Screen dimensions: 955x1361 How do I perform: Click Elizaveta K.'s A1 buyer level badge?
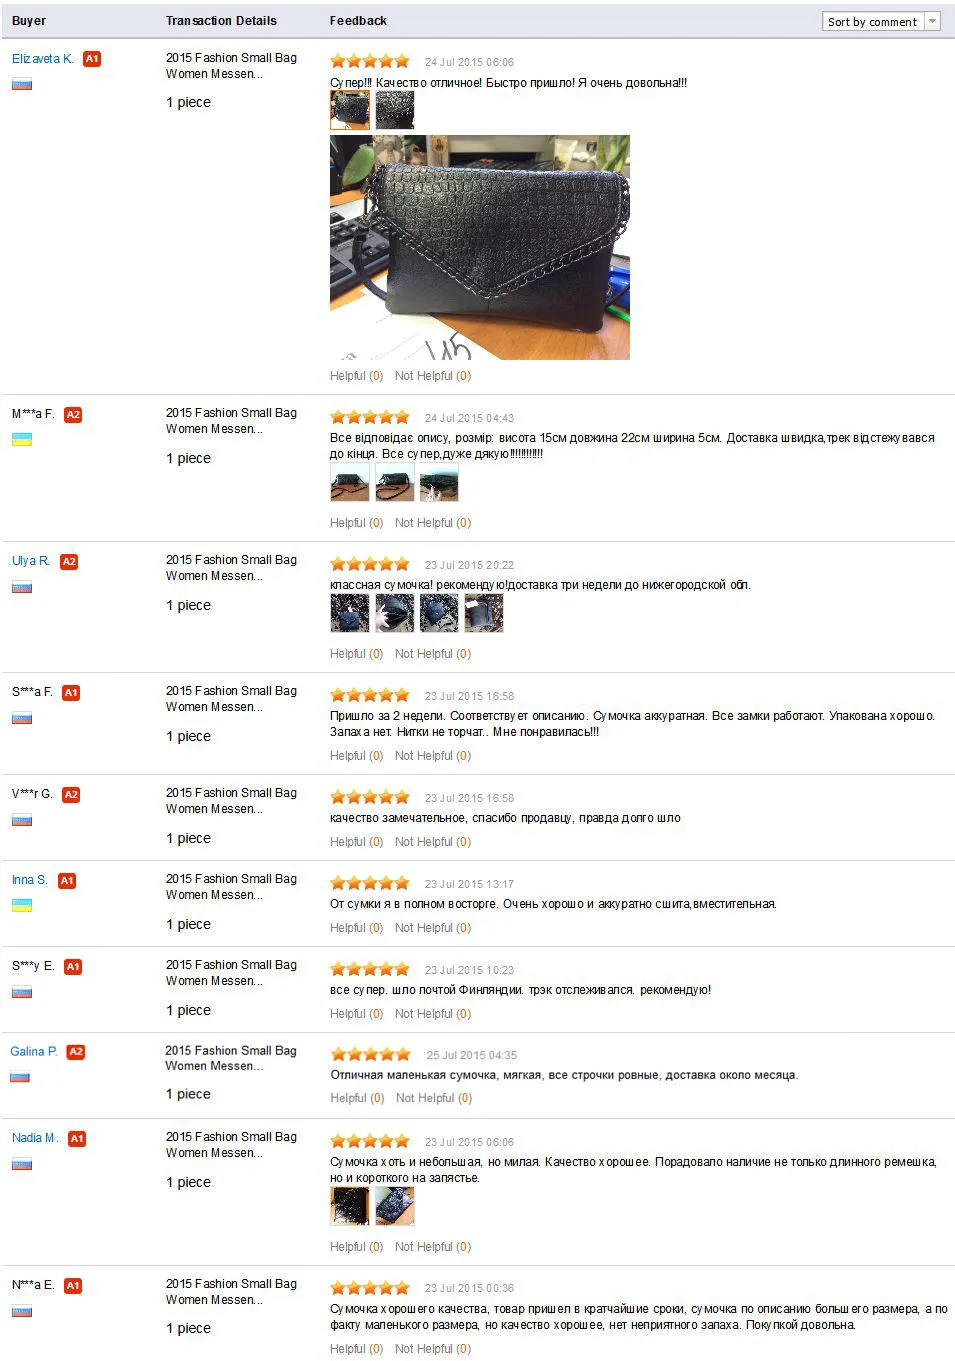tap(92, 59)
